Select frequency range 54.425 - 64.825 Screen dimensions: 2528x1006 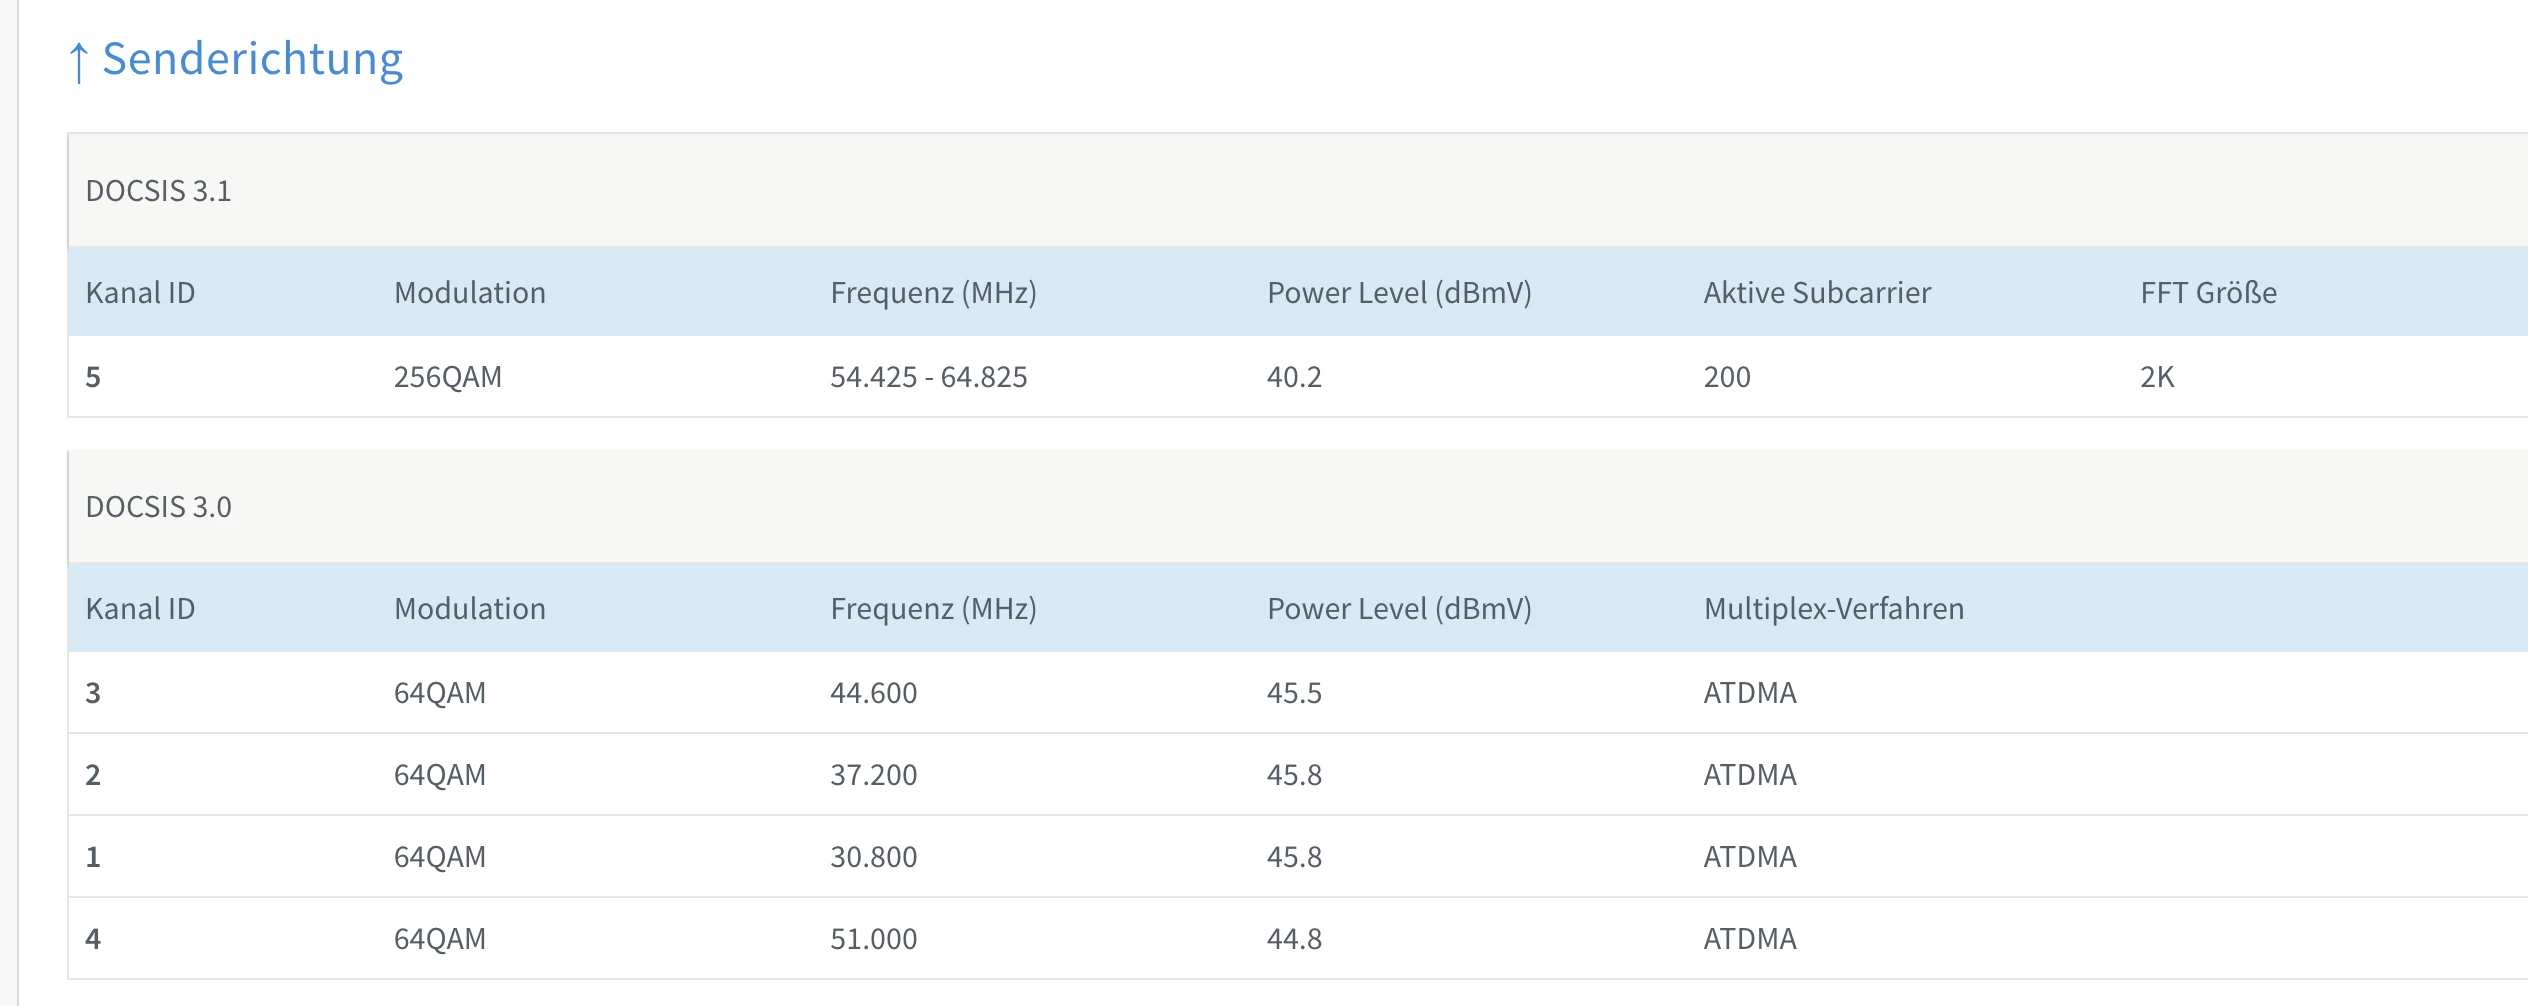pyautogui.click(x=928, y=377)
